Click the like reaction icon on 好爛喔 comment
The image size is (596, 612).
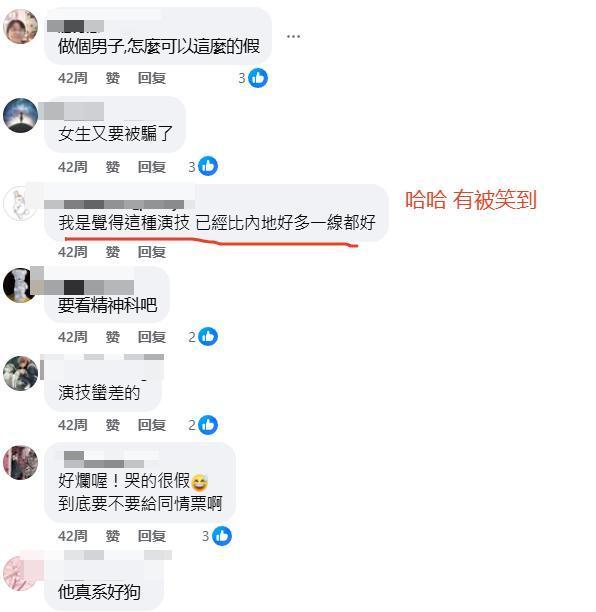coord(222,536)
